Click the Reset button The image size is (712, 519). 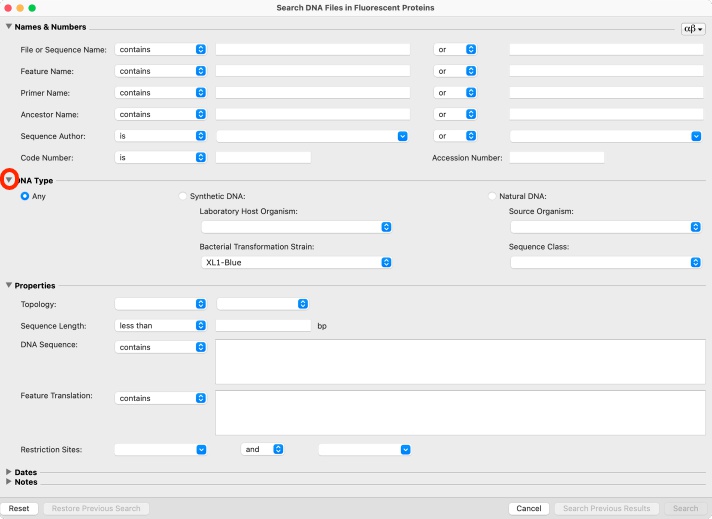coord(19,509)
